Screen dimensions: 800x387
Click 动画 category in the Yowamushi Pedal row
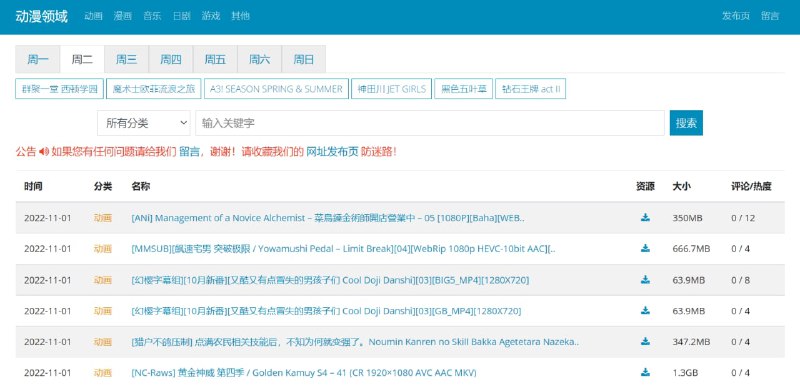103,249
